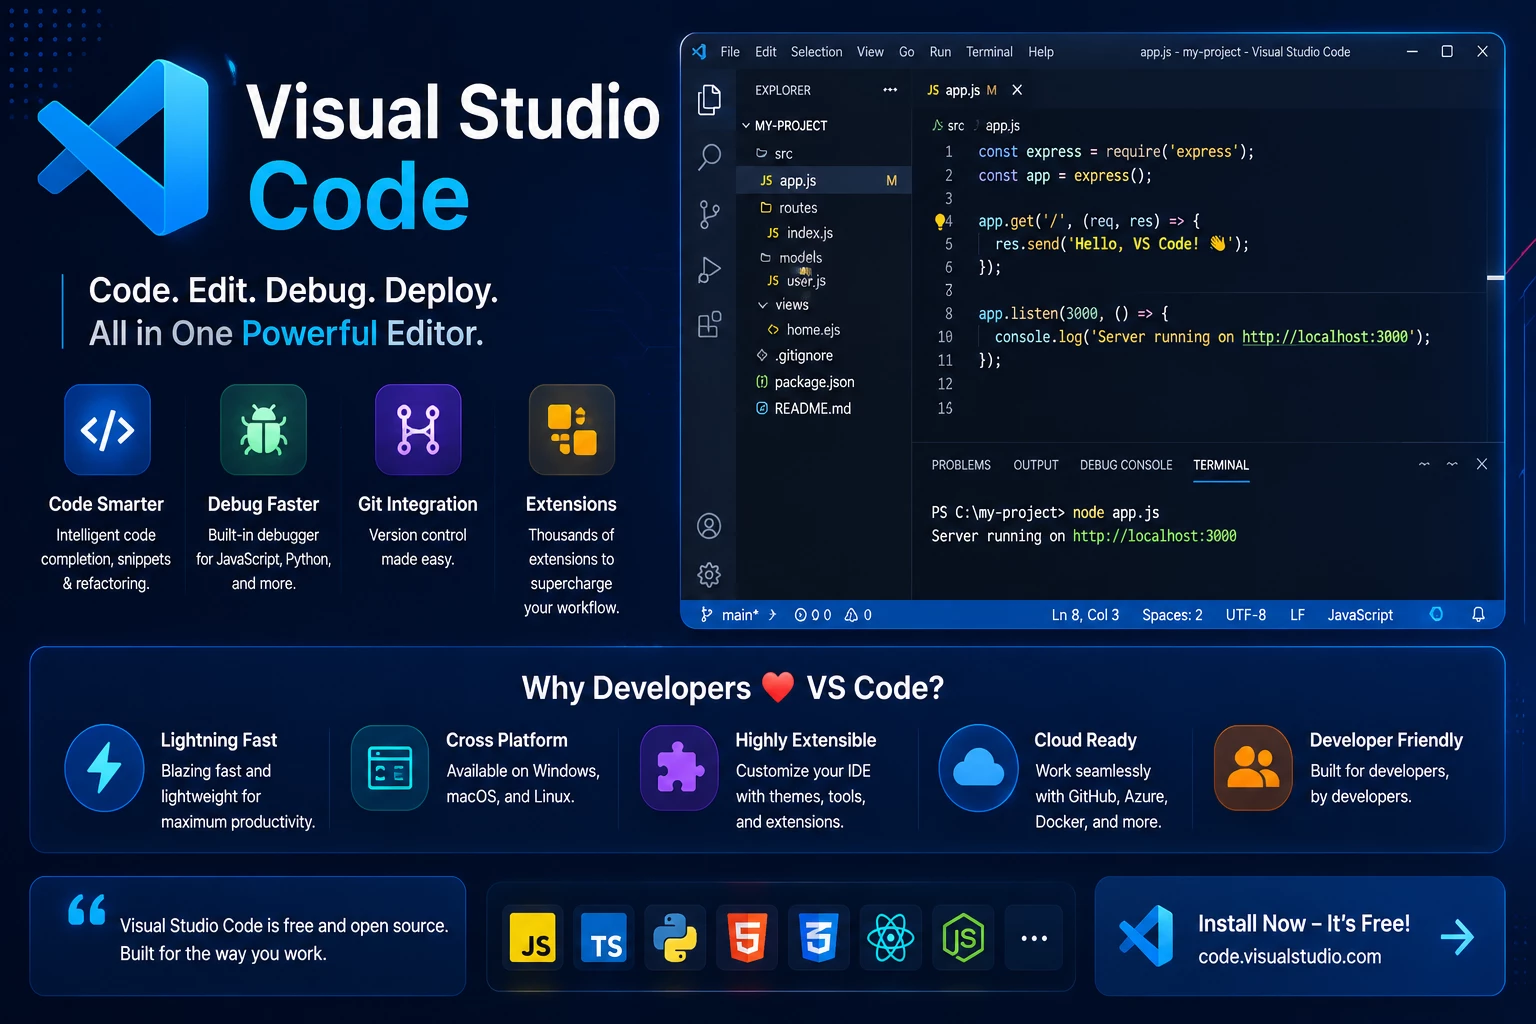Click the React logo tile
The image size is (1536, 1024).
[x=890, y=937]
